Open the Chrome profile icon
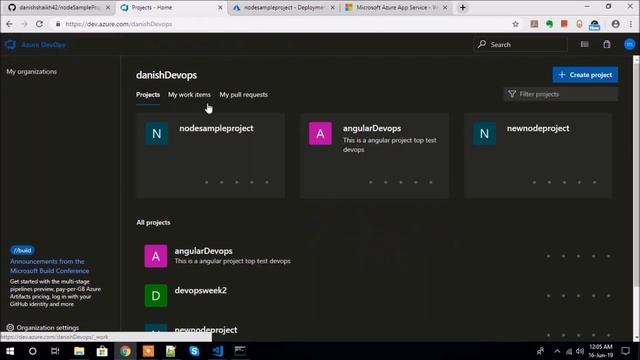Image resolution: width=640 pixels, height=360 pixels. click(x=616, y=24)
